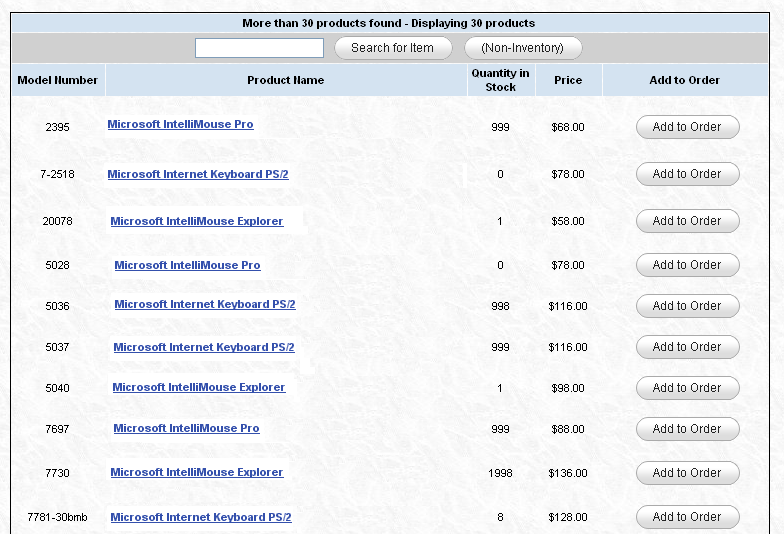This screenshot has width=784, height=534.
Task: Click stock quantity 998 for model 5036
Action: coord(500,306)
